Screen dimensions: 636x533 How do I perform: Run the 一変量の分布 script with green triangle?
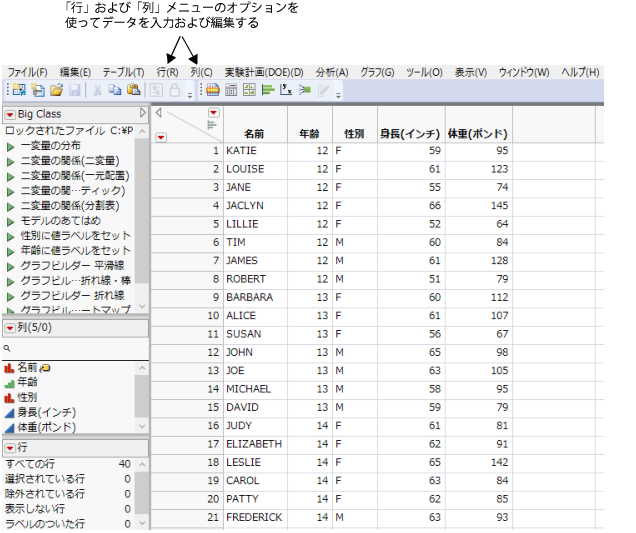pyautogui.click(x=11, y=146)
